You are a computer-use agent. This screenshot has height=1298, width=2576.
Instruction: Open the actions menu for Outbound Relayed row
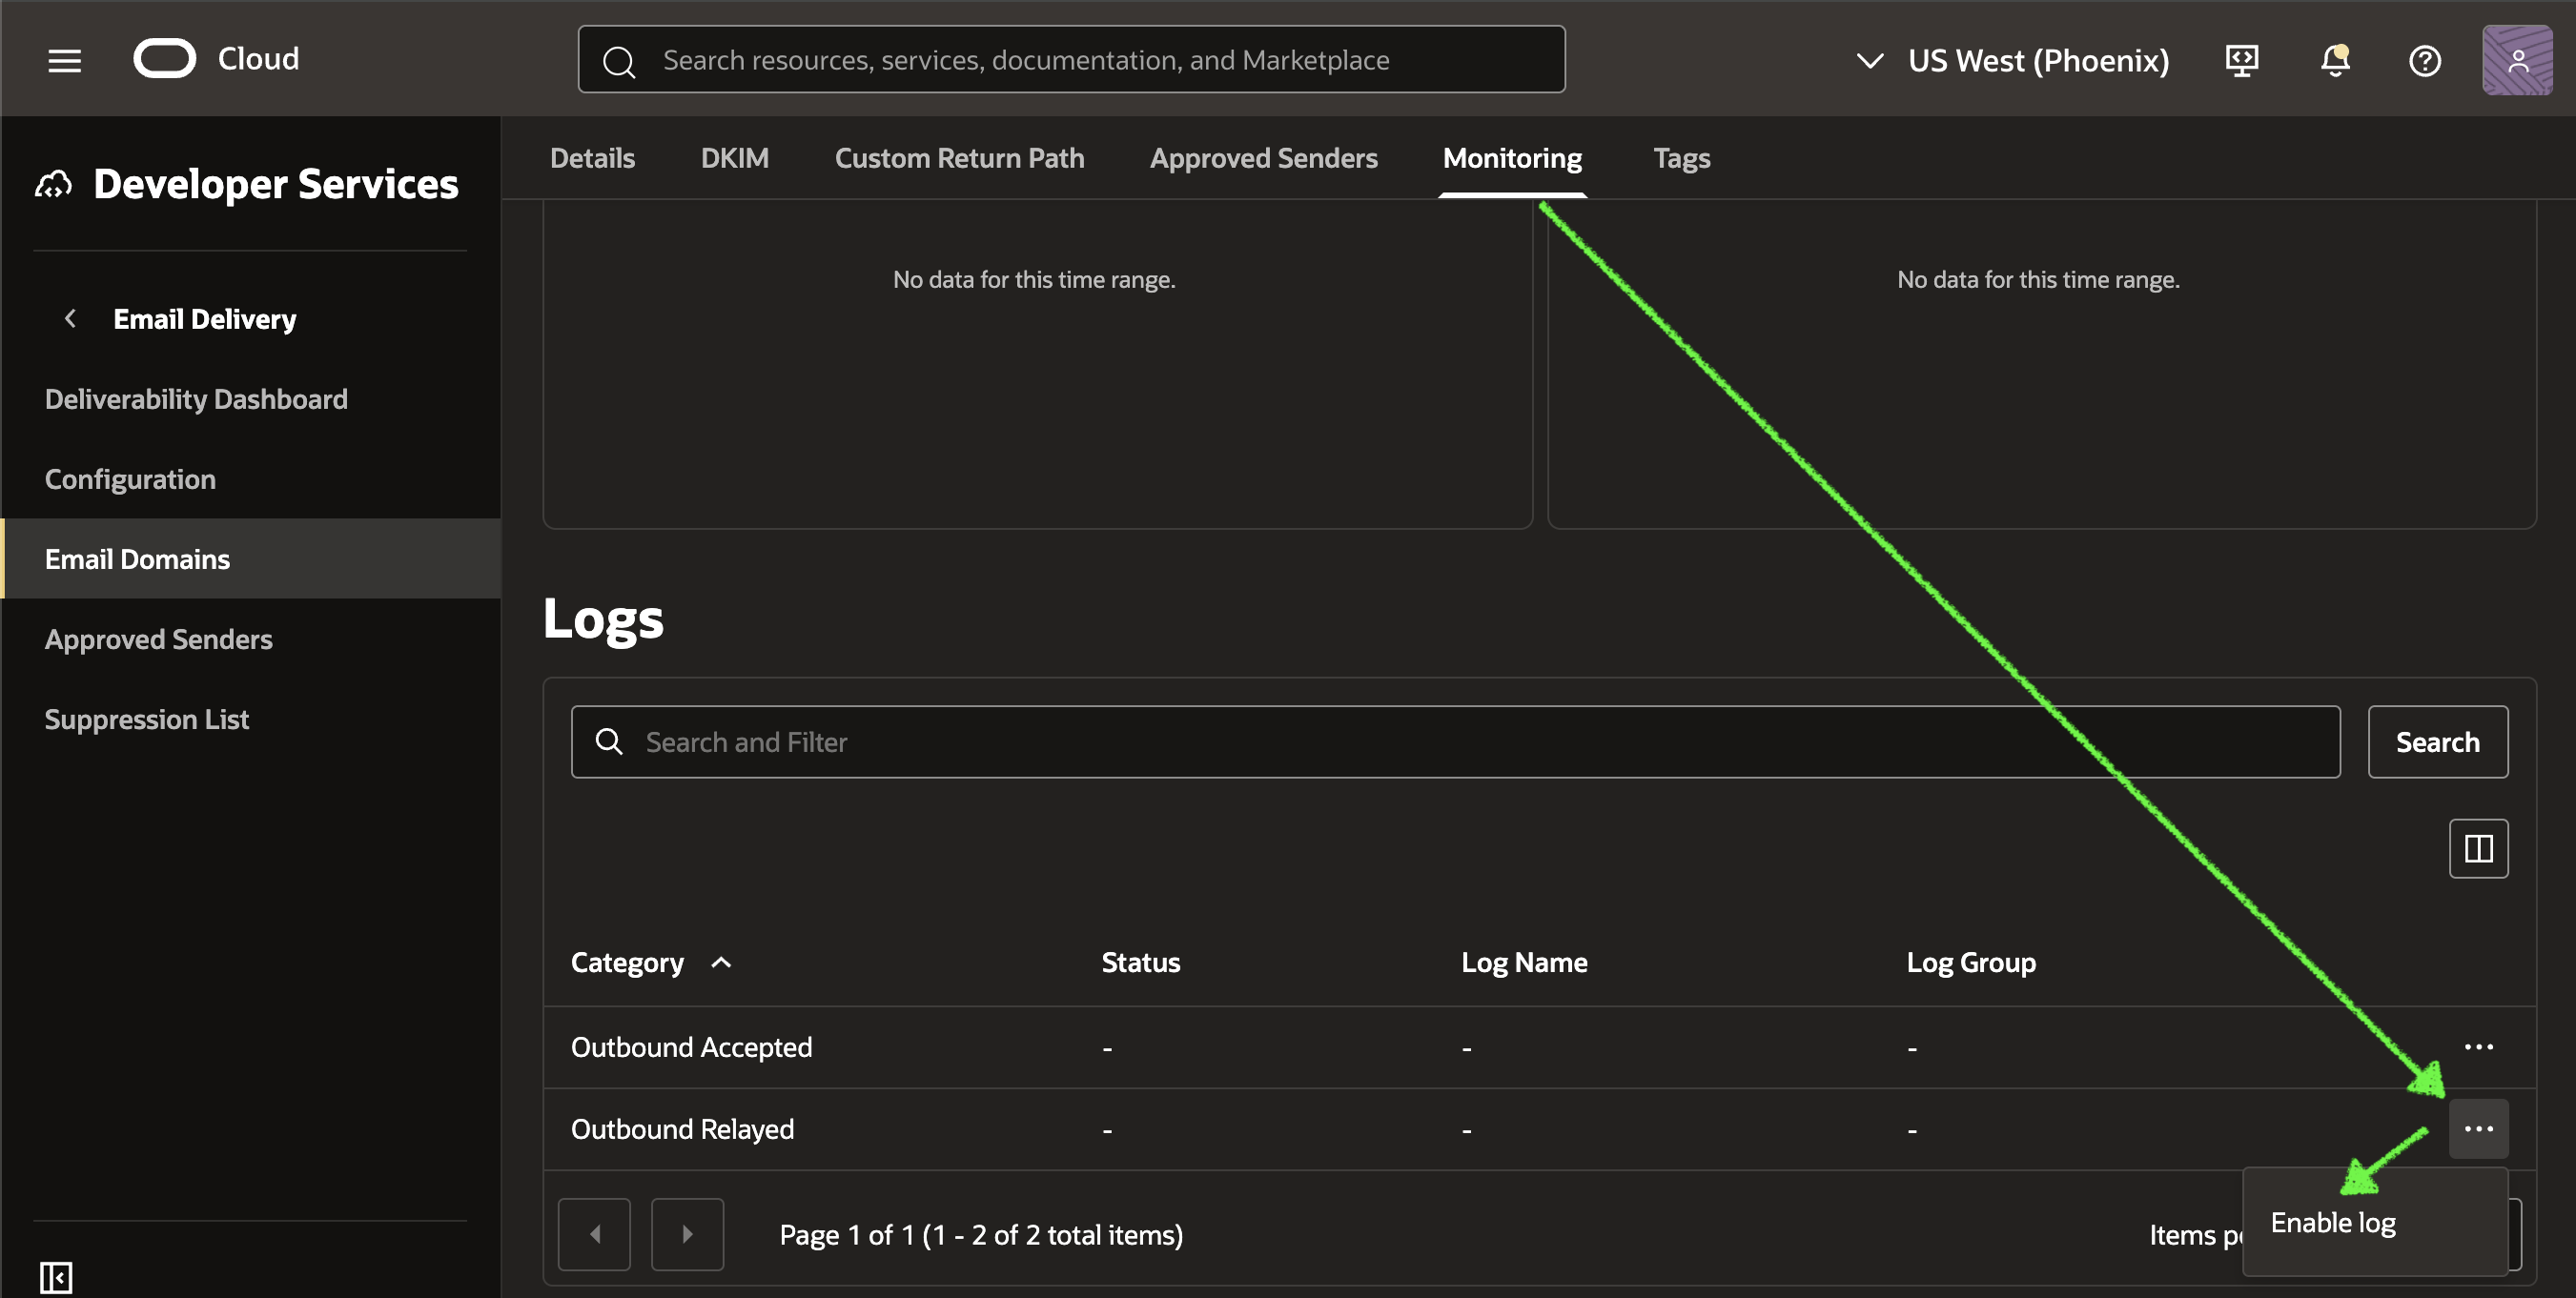point(2479,1128)
